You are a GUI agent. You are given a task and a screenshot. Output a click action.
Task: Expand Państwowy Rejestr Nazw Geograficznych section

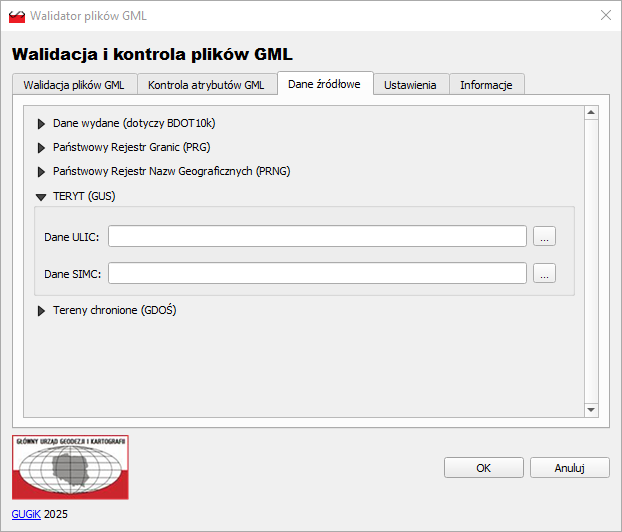tap(42, 171)
